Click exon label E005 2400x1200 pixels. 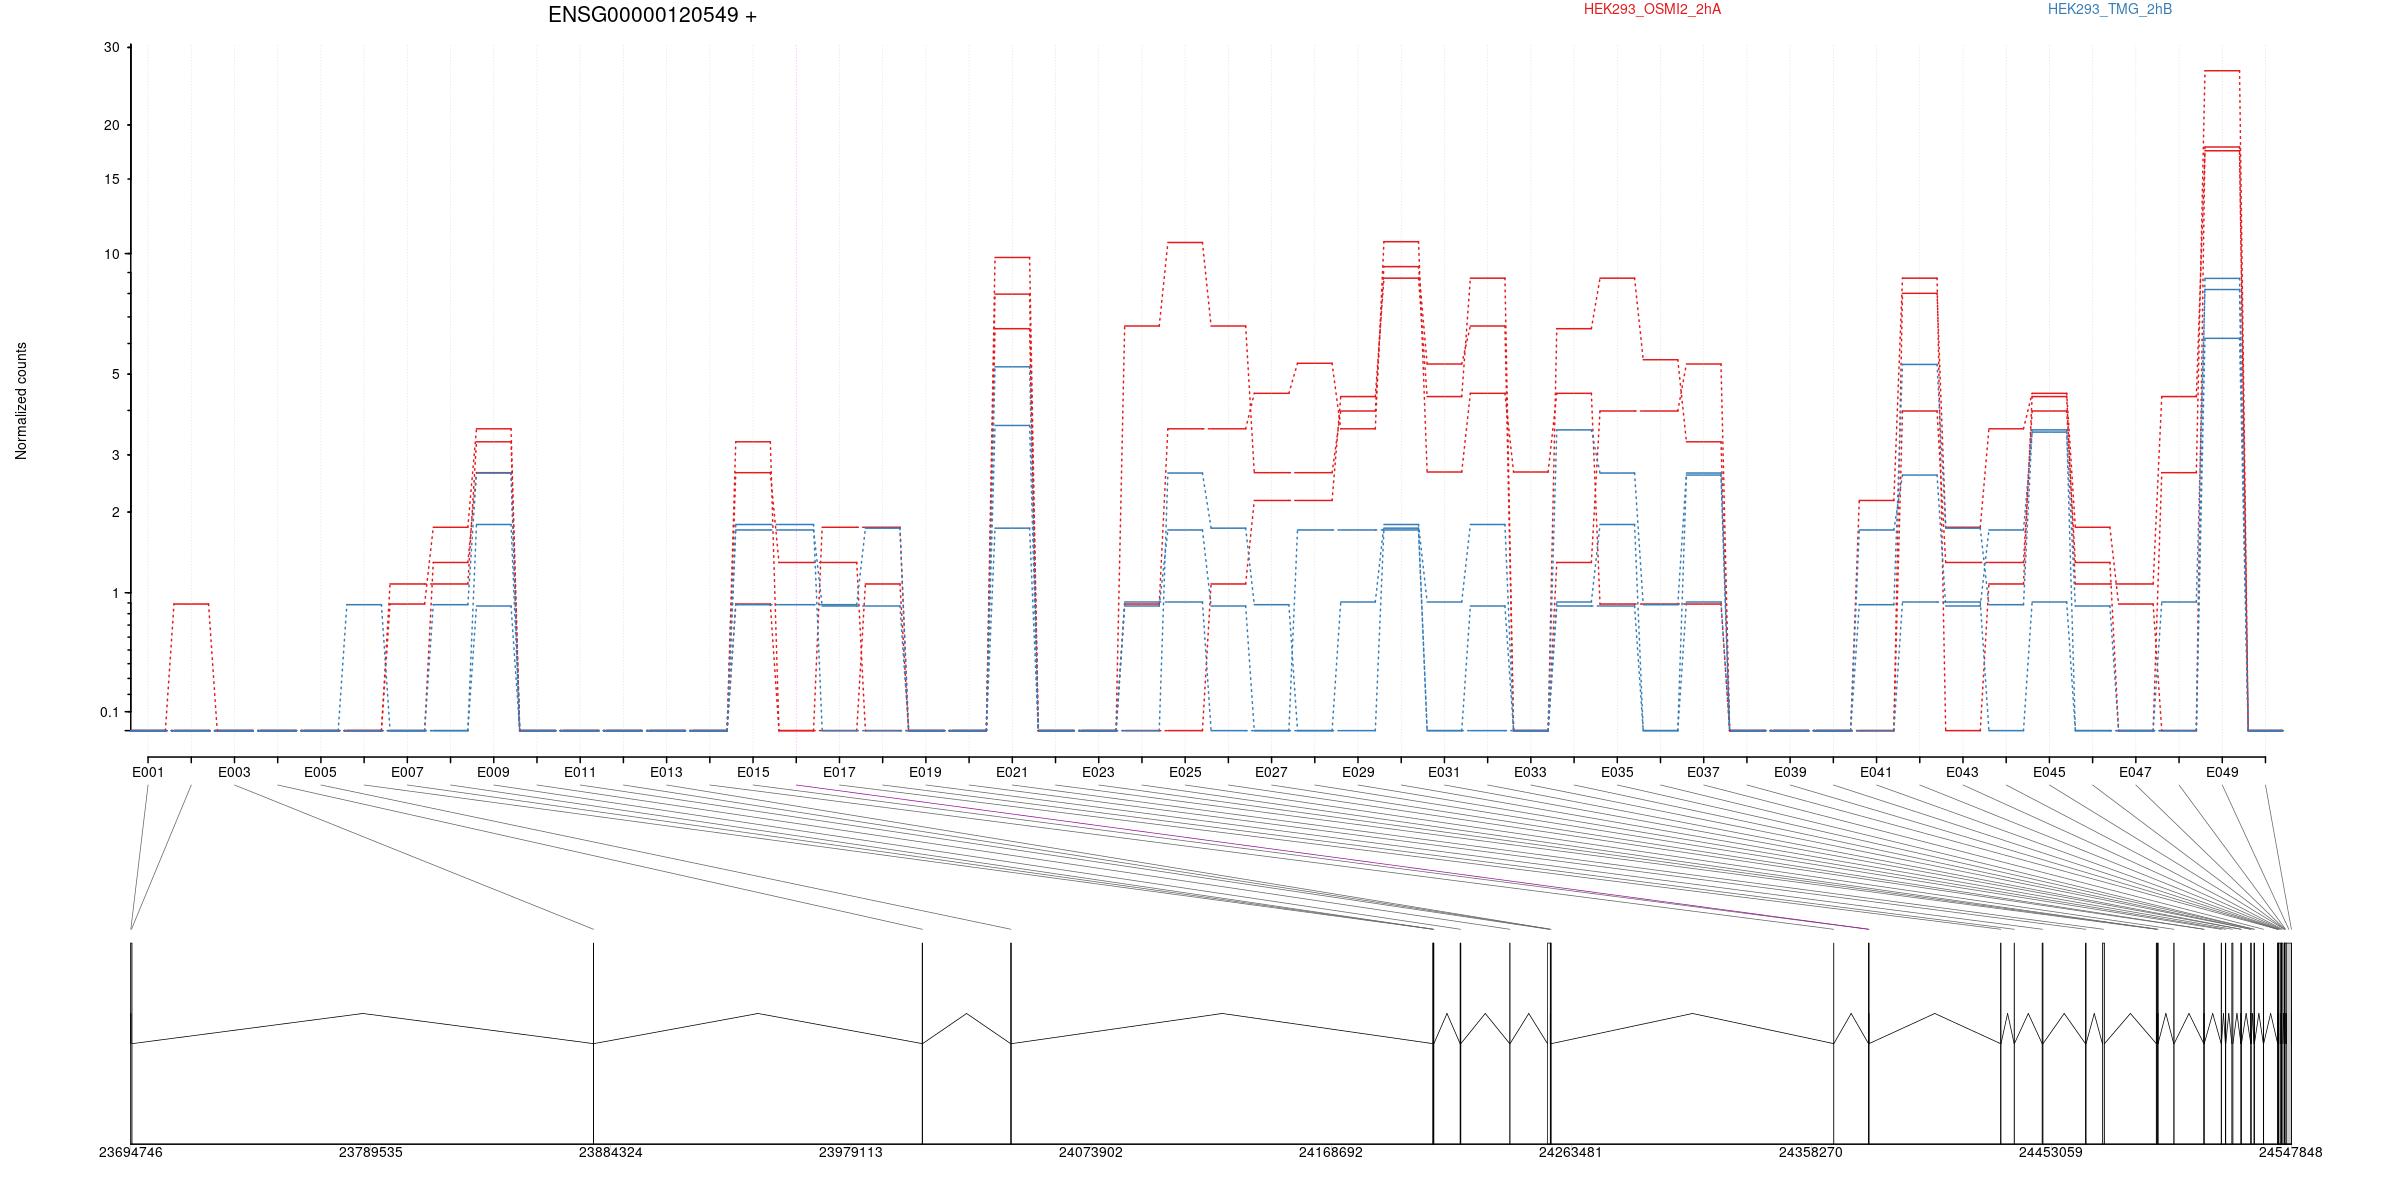coord(321,772)
